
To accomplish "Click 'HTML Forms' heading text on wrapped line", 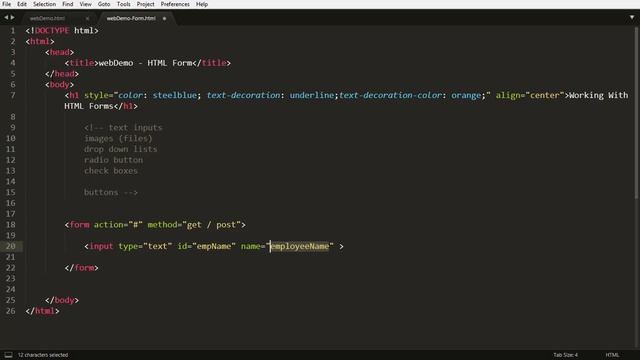I will pyautogui.click(x=89, y=106).
